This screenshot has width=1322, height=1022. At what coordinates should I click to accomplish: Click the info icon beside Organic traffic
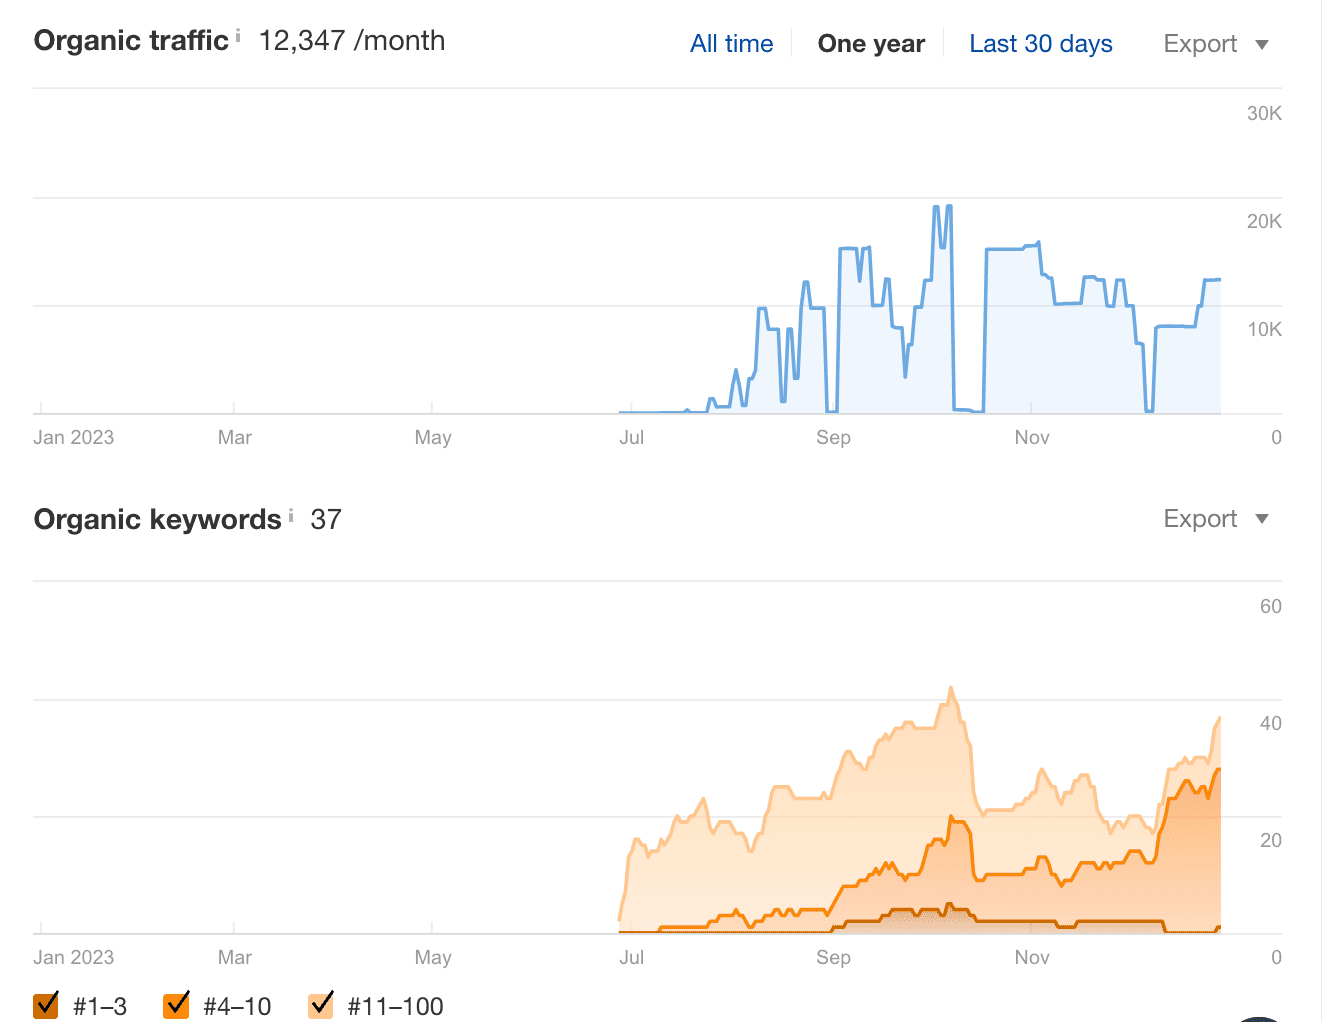(x=238, y=36)
